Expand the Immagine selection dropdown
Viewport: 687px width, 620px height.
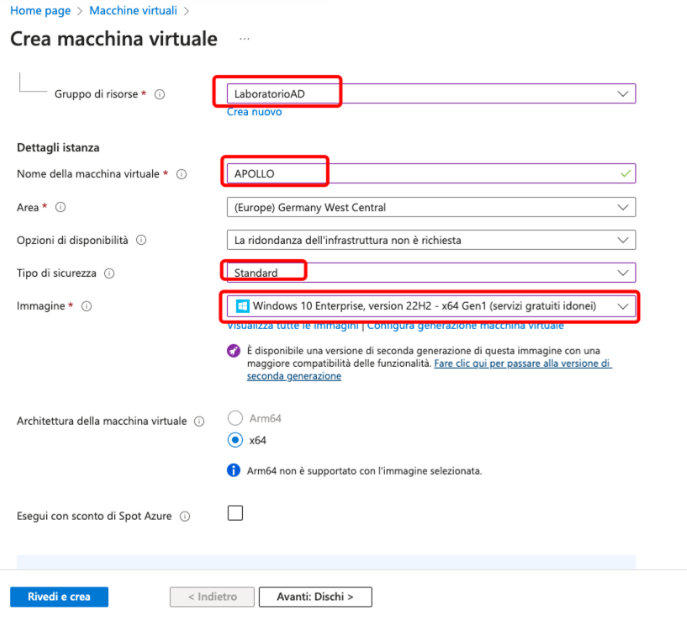(x=623, y=306)
